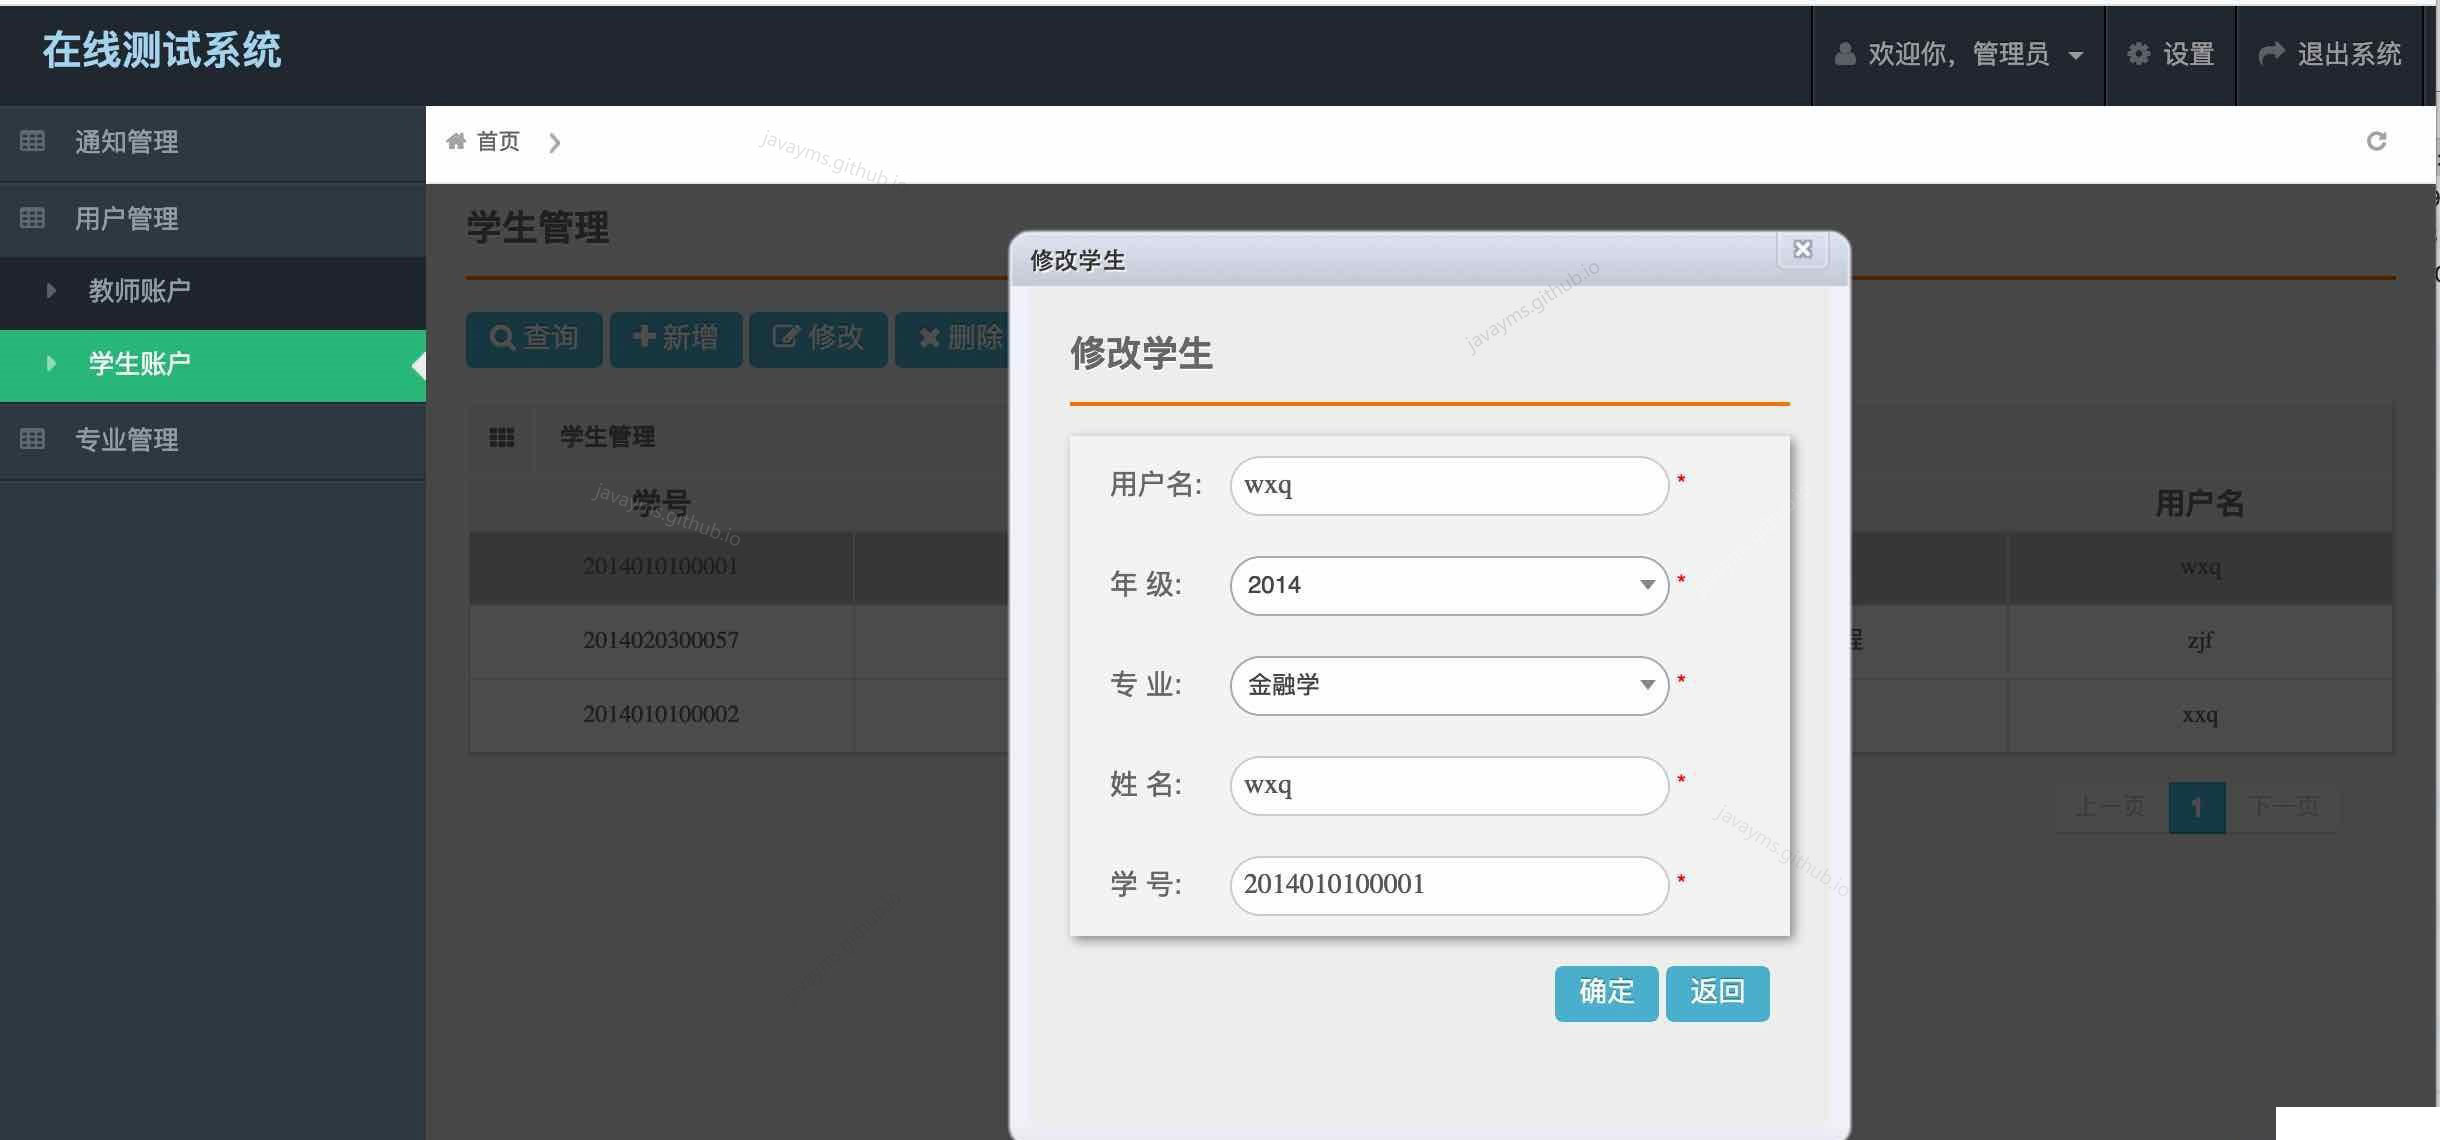2440x1140 pixels.
Task: Click the 学号 input field
Action: tap(1448, 885)
